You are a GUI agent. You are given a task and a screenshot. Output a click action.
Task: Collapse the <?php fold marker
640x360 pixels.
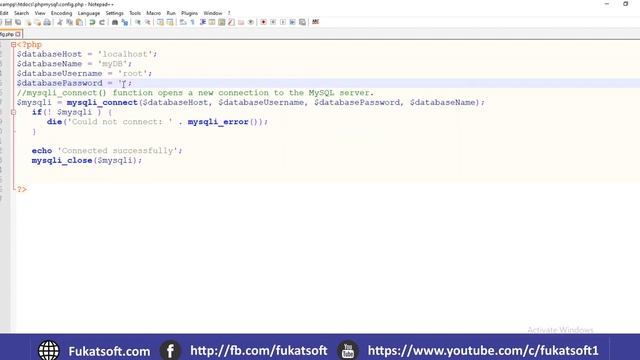click(13, 44)
